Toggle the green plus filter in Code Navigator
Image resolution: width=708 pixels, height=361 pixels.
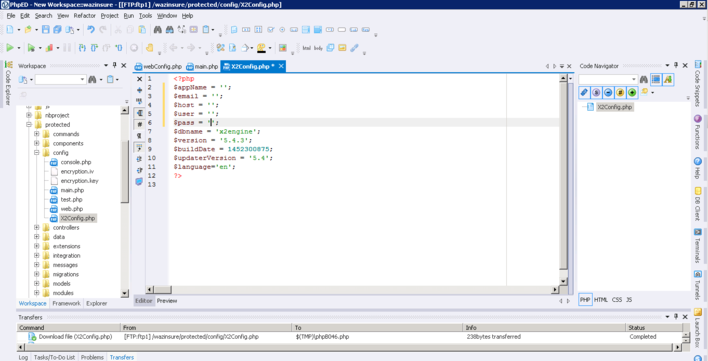click(632, 93)
